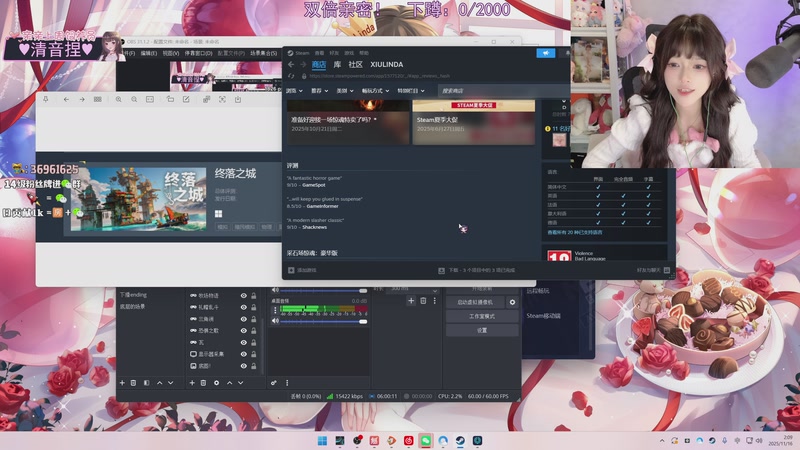Click edit image icon in viewer toolbar
The height and width of the screenshot is (450, 800).
186,99
